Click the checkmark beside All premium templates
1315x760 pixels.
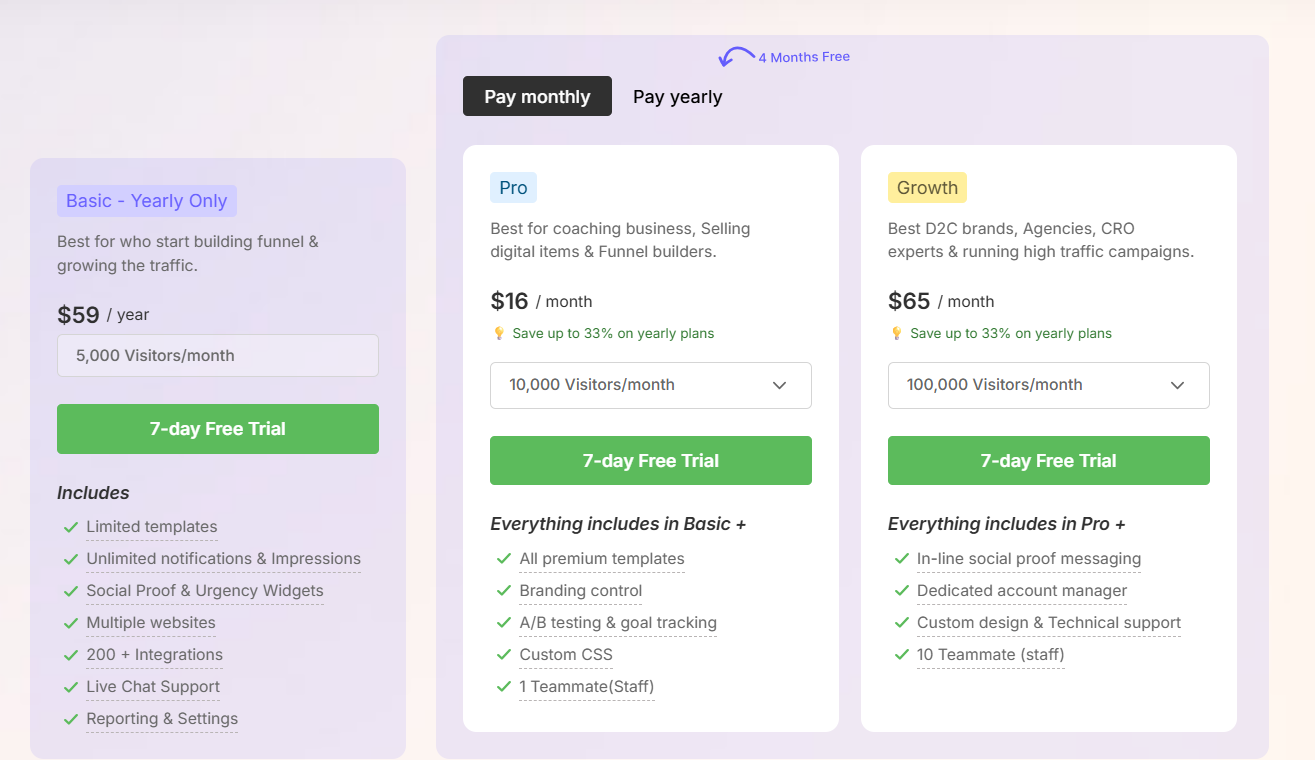503,559
